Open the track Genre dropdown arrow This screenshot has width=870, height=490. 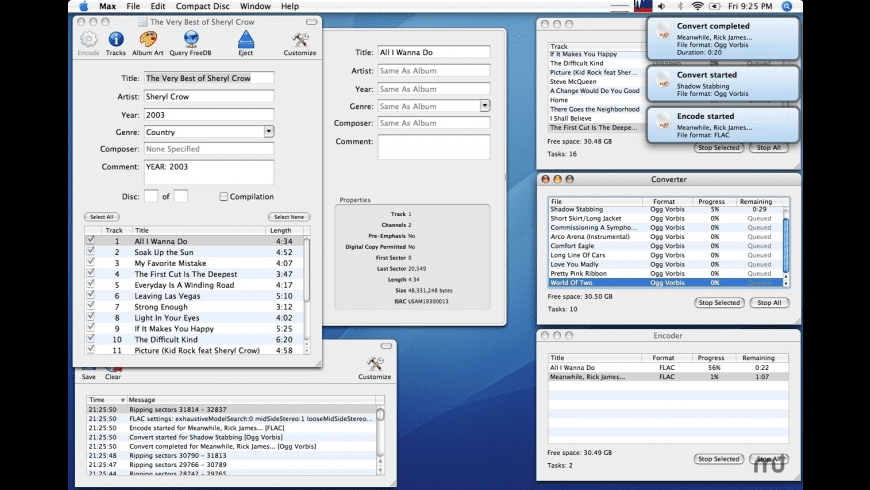[x=485, y=105]
